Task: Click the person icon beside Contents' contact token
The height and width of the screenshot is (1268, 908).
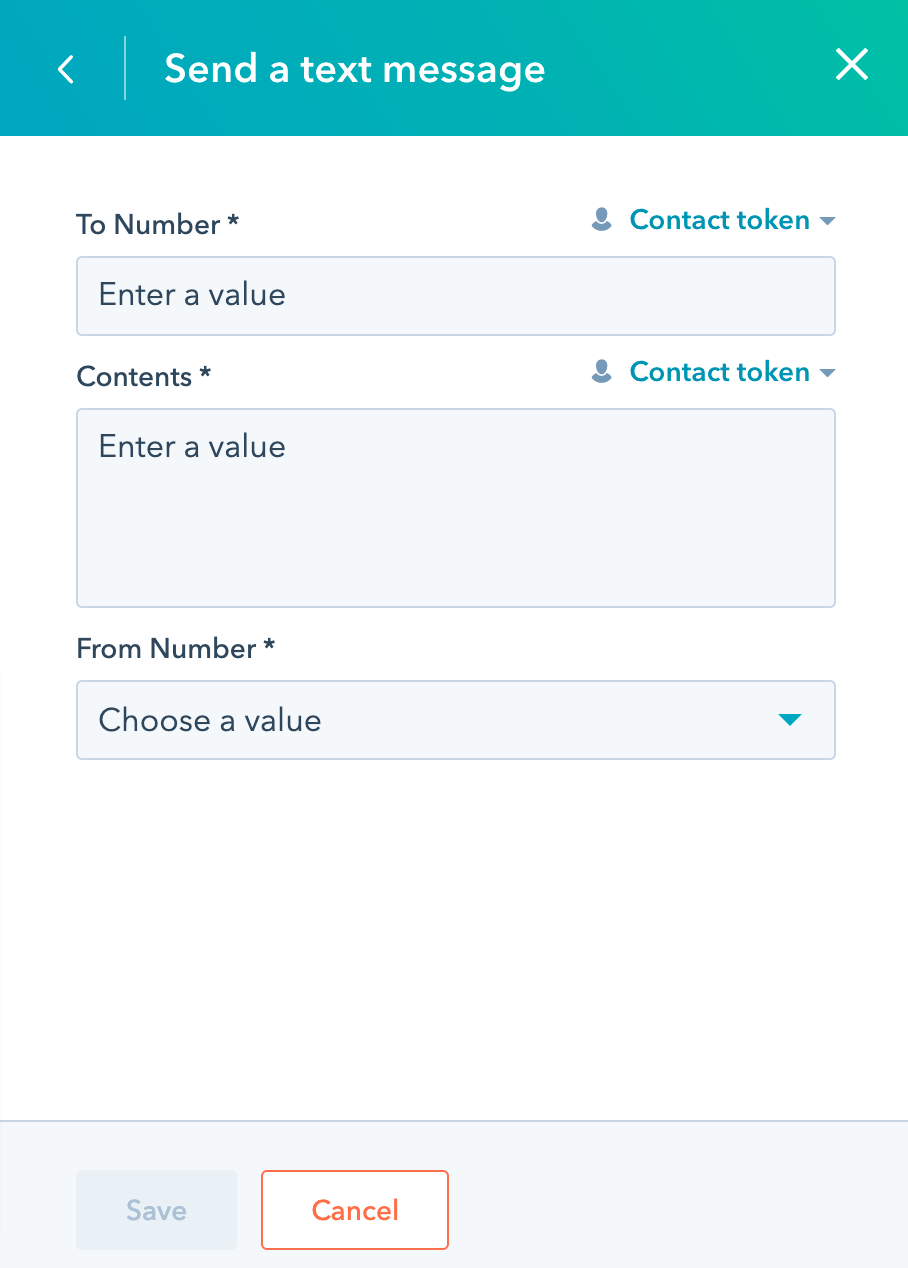Action: click(x=602, y=372)
